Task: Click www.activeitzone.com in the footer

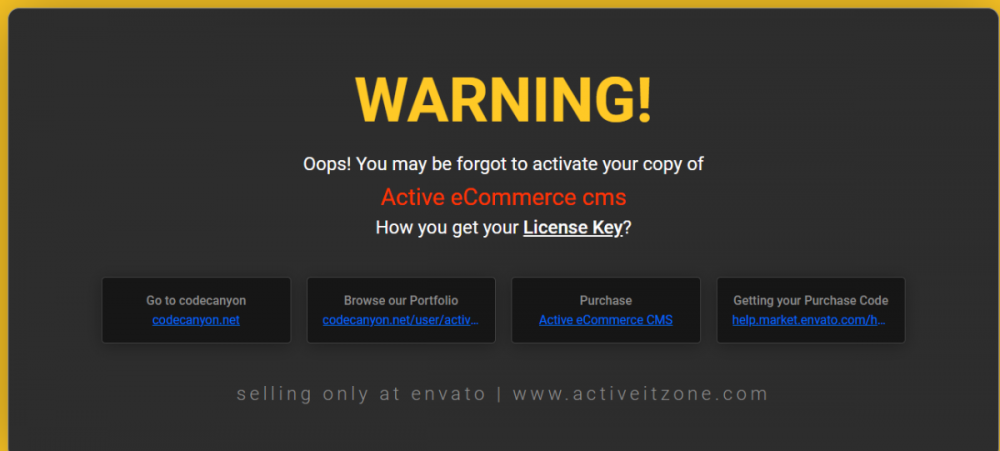Action: 640,394
